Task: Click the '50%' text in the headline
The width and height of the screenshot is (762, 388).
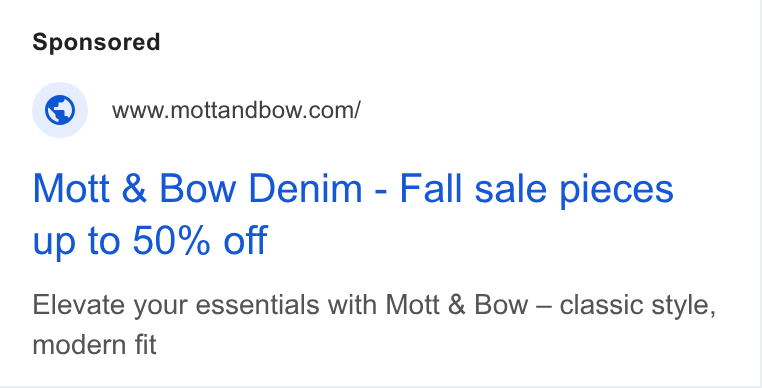Action: click(x=171, y=240)
